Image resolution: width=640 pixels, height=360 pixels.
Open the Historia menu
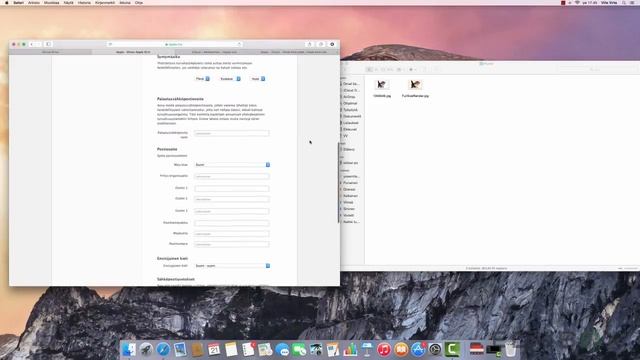84,2
